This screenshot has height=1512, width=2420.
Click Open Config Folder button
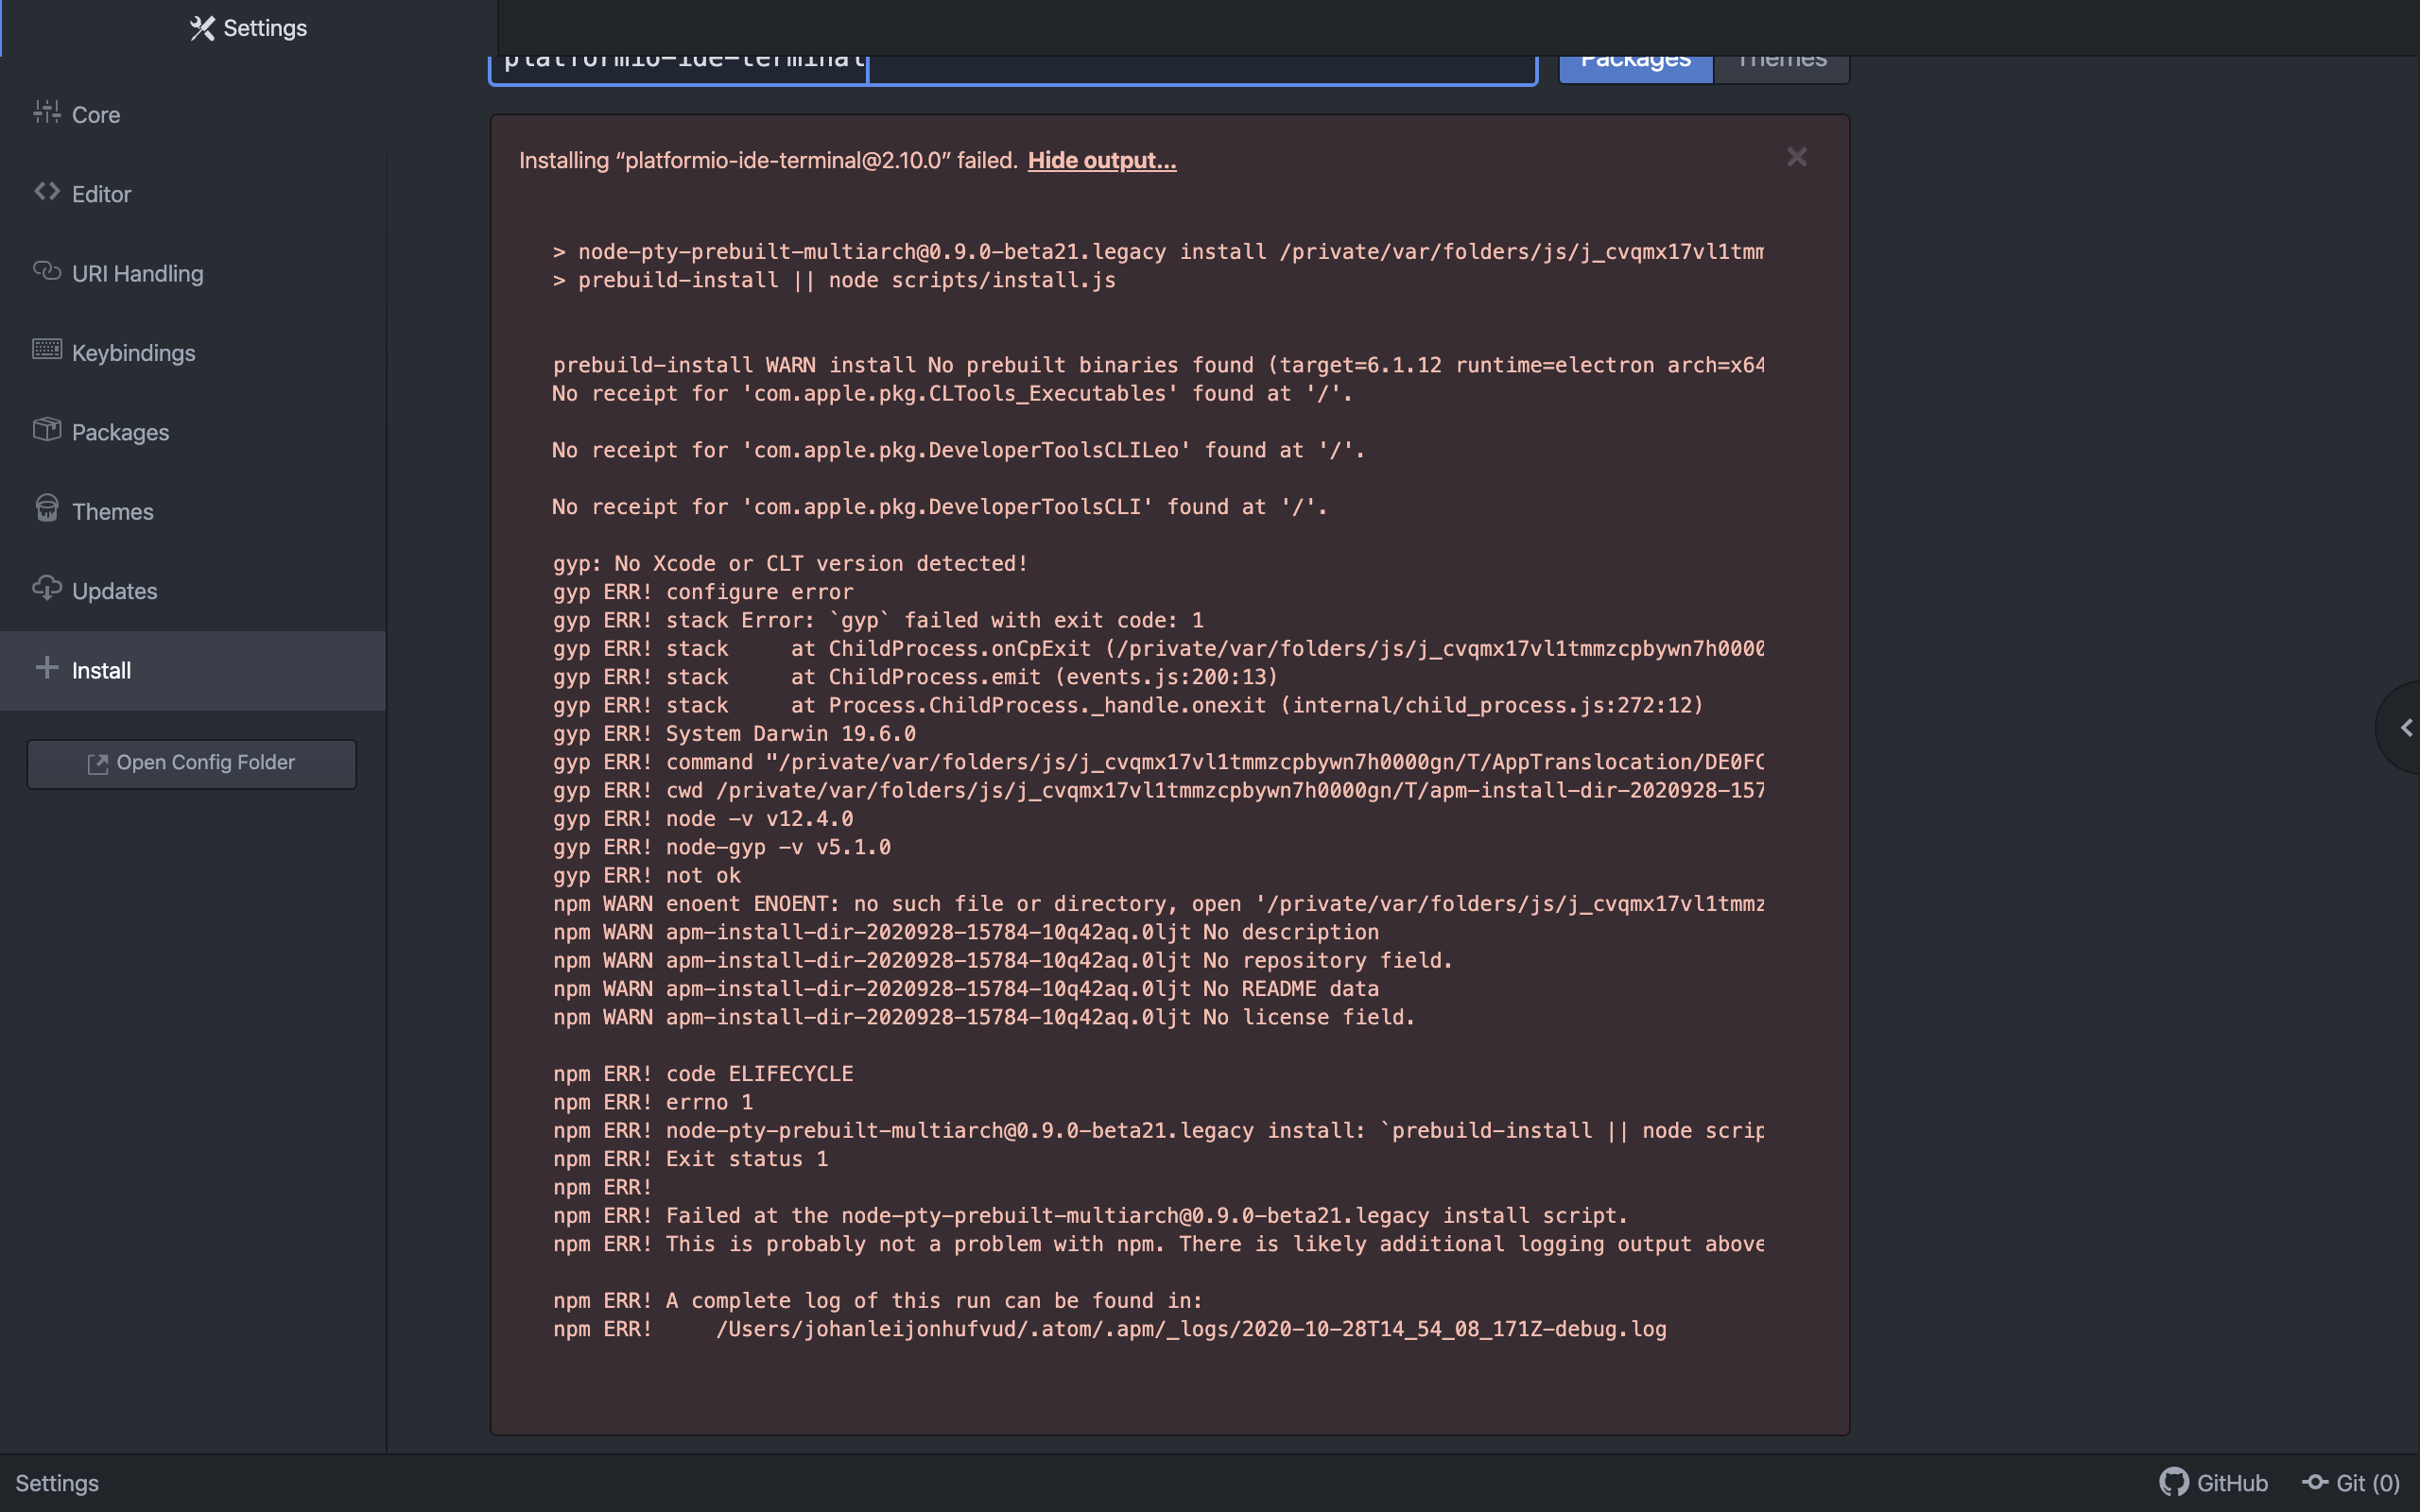[x=192, y=763]
